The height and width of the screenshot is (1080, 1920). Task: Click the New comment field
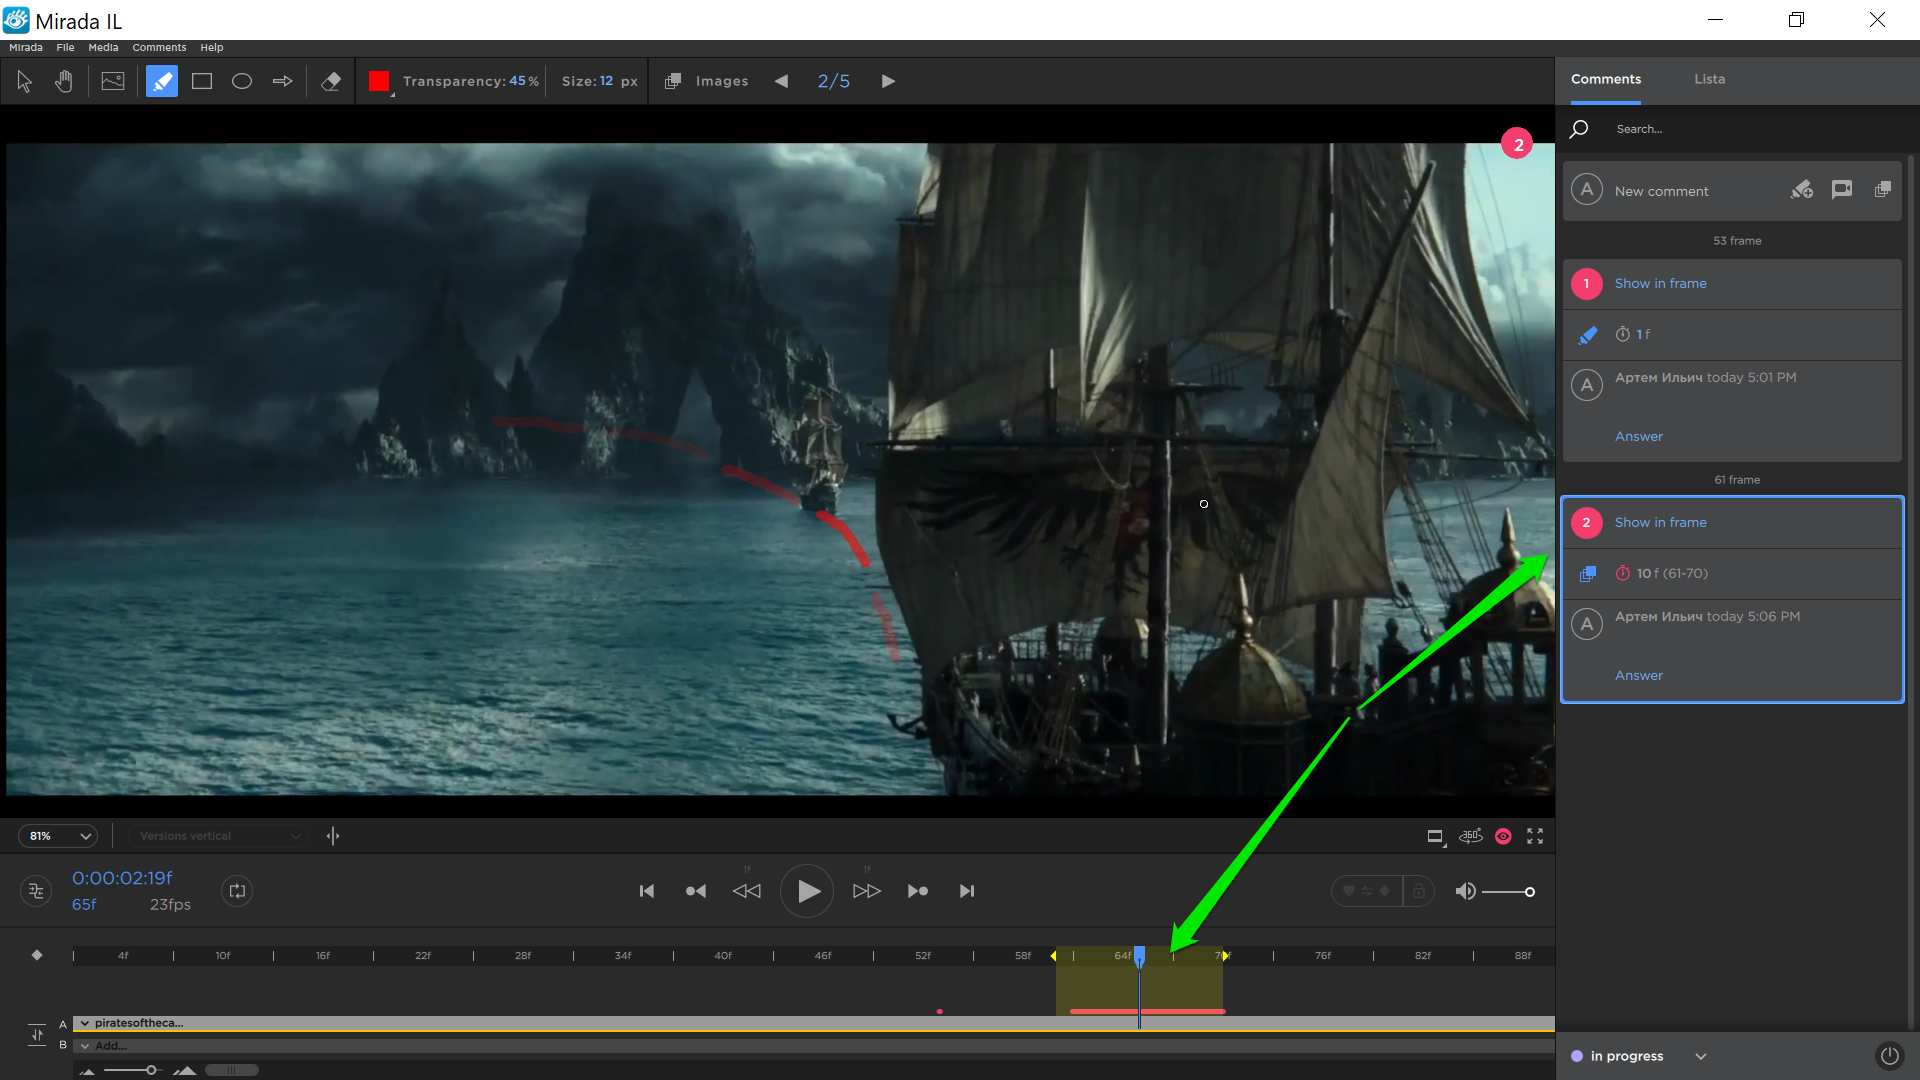(x=1661, y=191)
